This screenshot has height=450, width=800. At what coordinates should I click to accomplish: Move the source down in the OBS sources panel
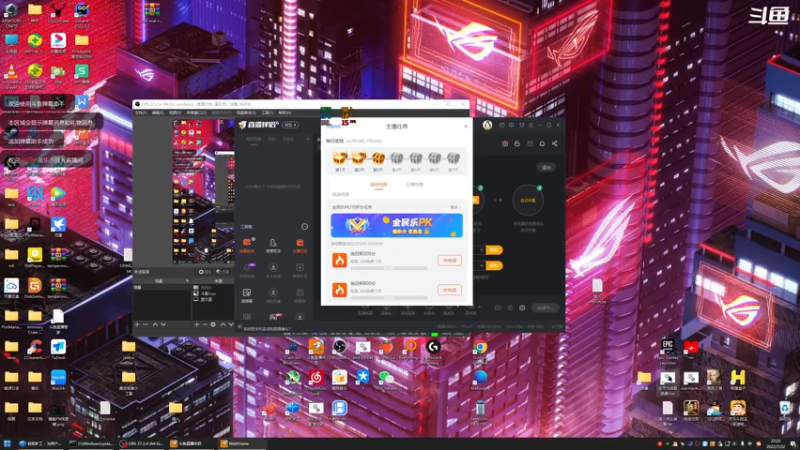[231, 324]
